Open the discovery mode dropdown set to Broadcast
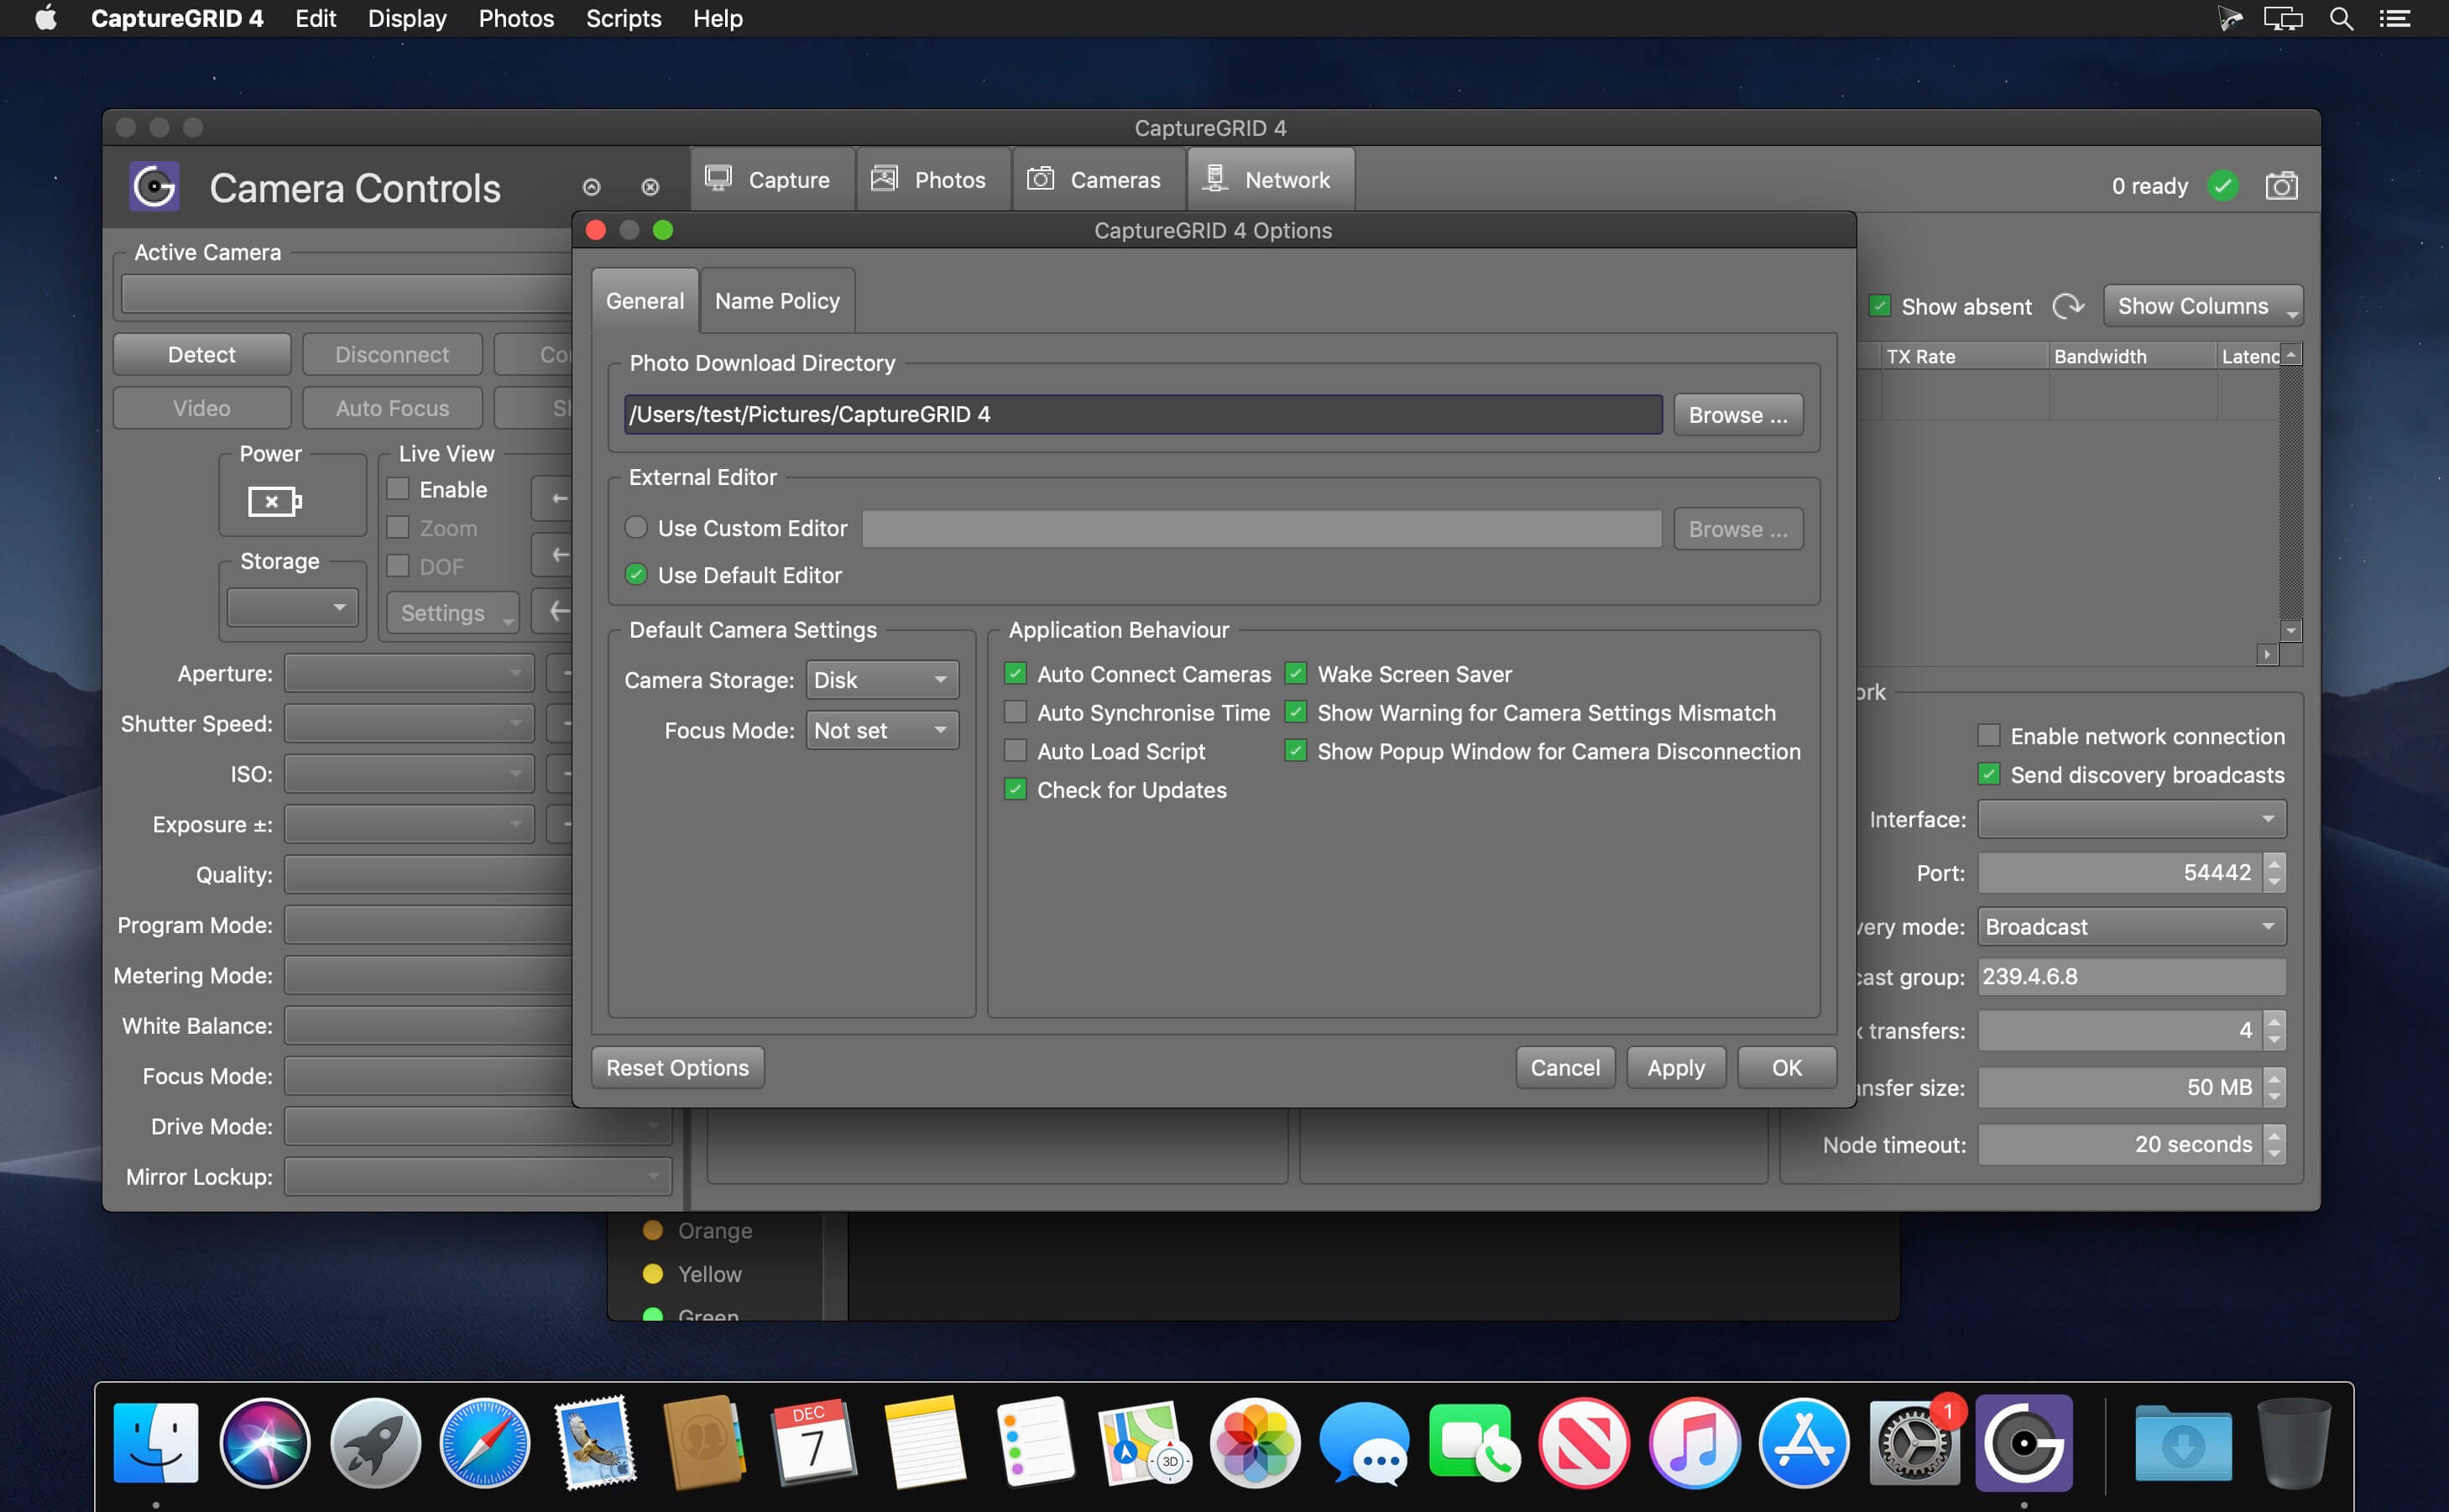The height and width of the screenshot is (1512, 2449). 2132,927
